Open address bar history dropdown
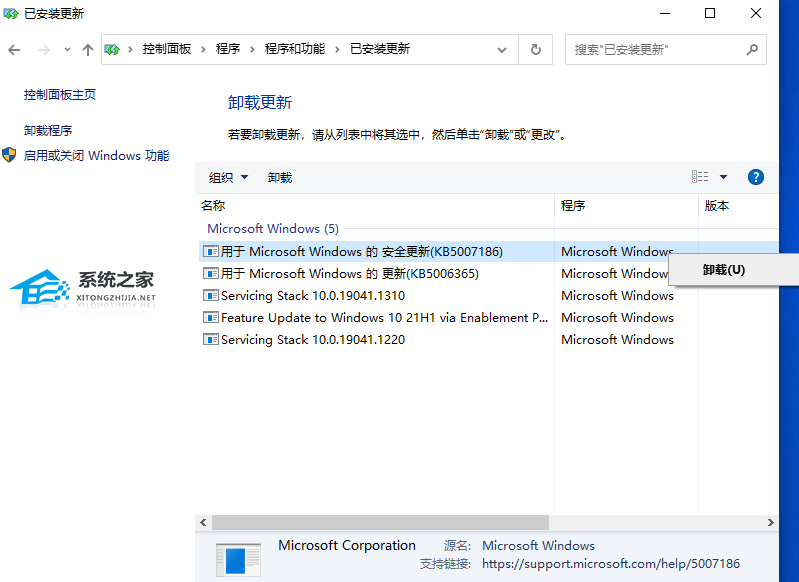Screen dimensions: 799x582 pos(502,50)
